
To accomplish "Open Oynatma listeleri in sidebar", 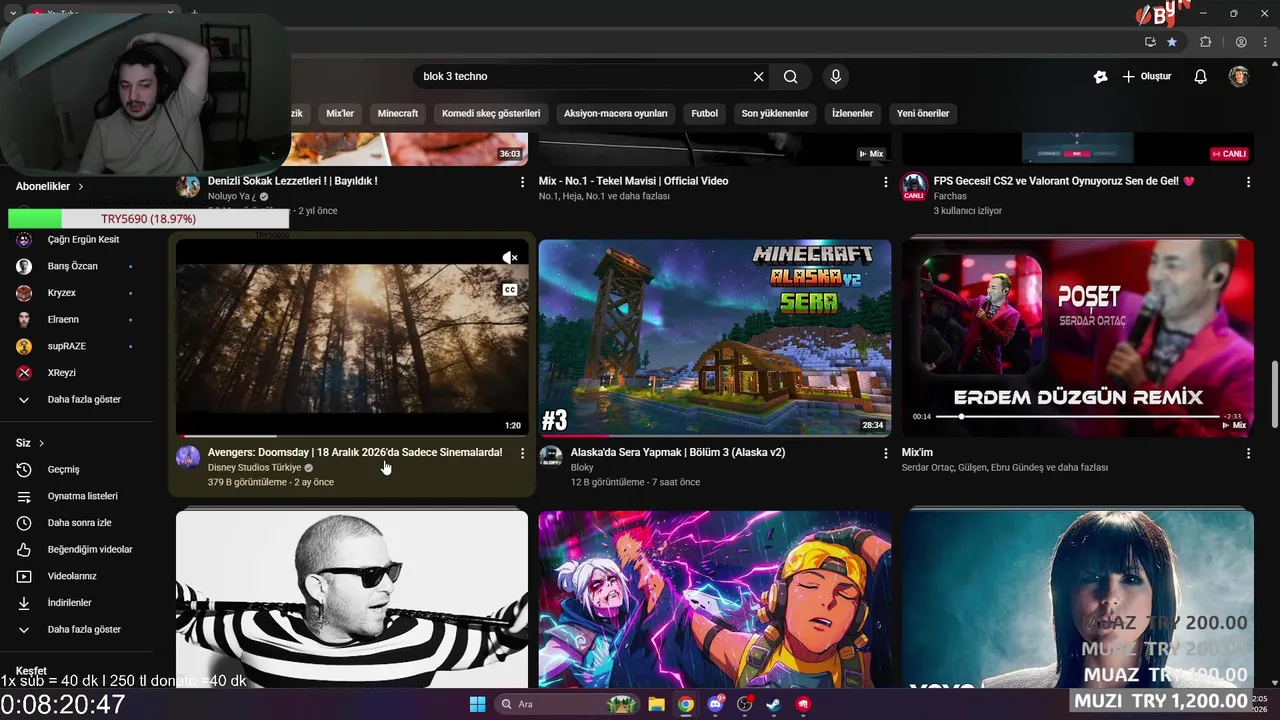I will (x=76, y=496).
